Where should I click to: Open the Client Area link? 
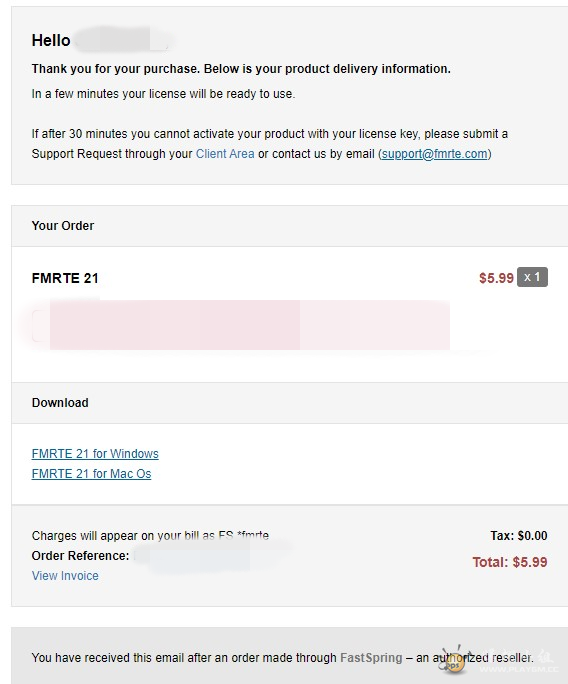pos(225,154)
